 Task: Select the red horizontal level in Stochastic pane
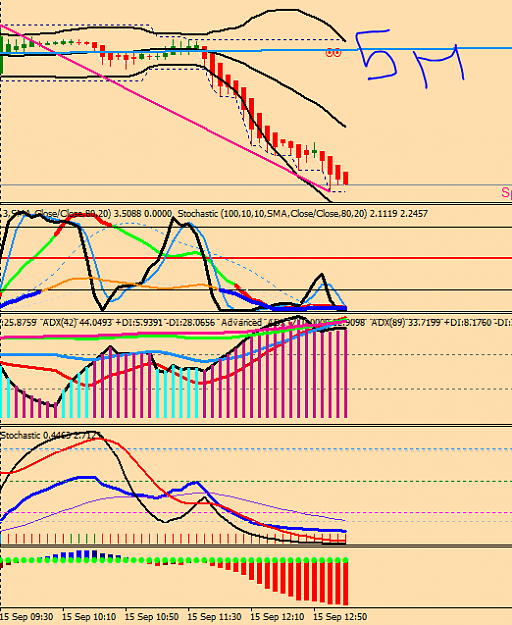(x=256, y=258)
